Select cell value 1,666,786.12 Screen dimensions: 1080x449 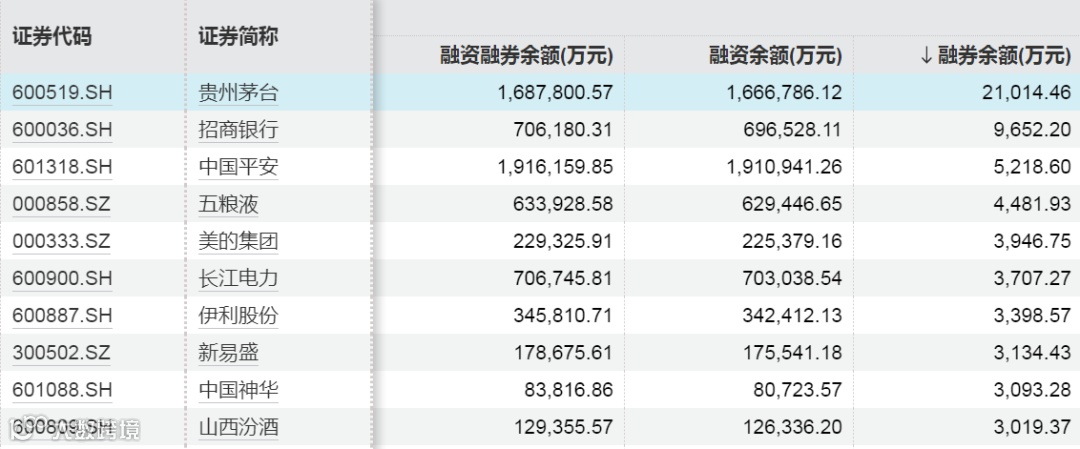(x=784, y=93)
